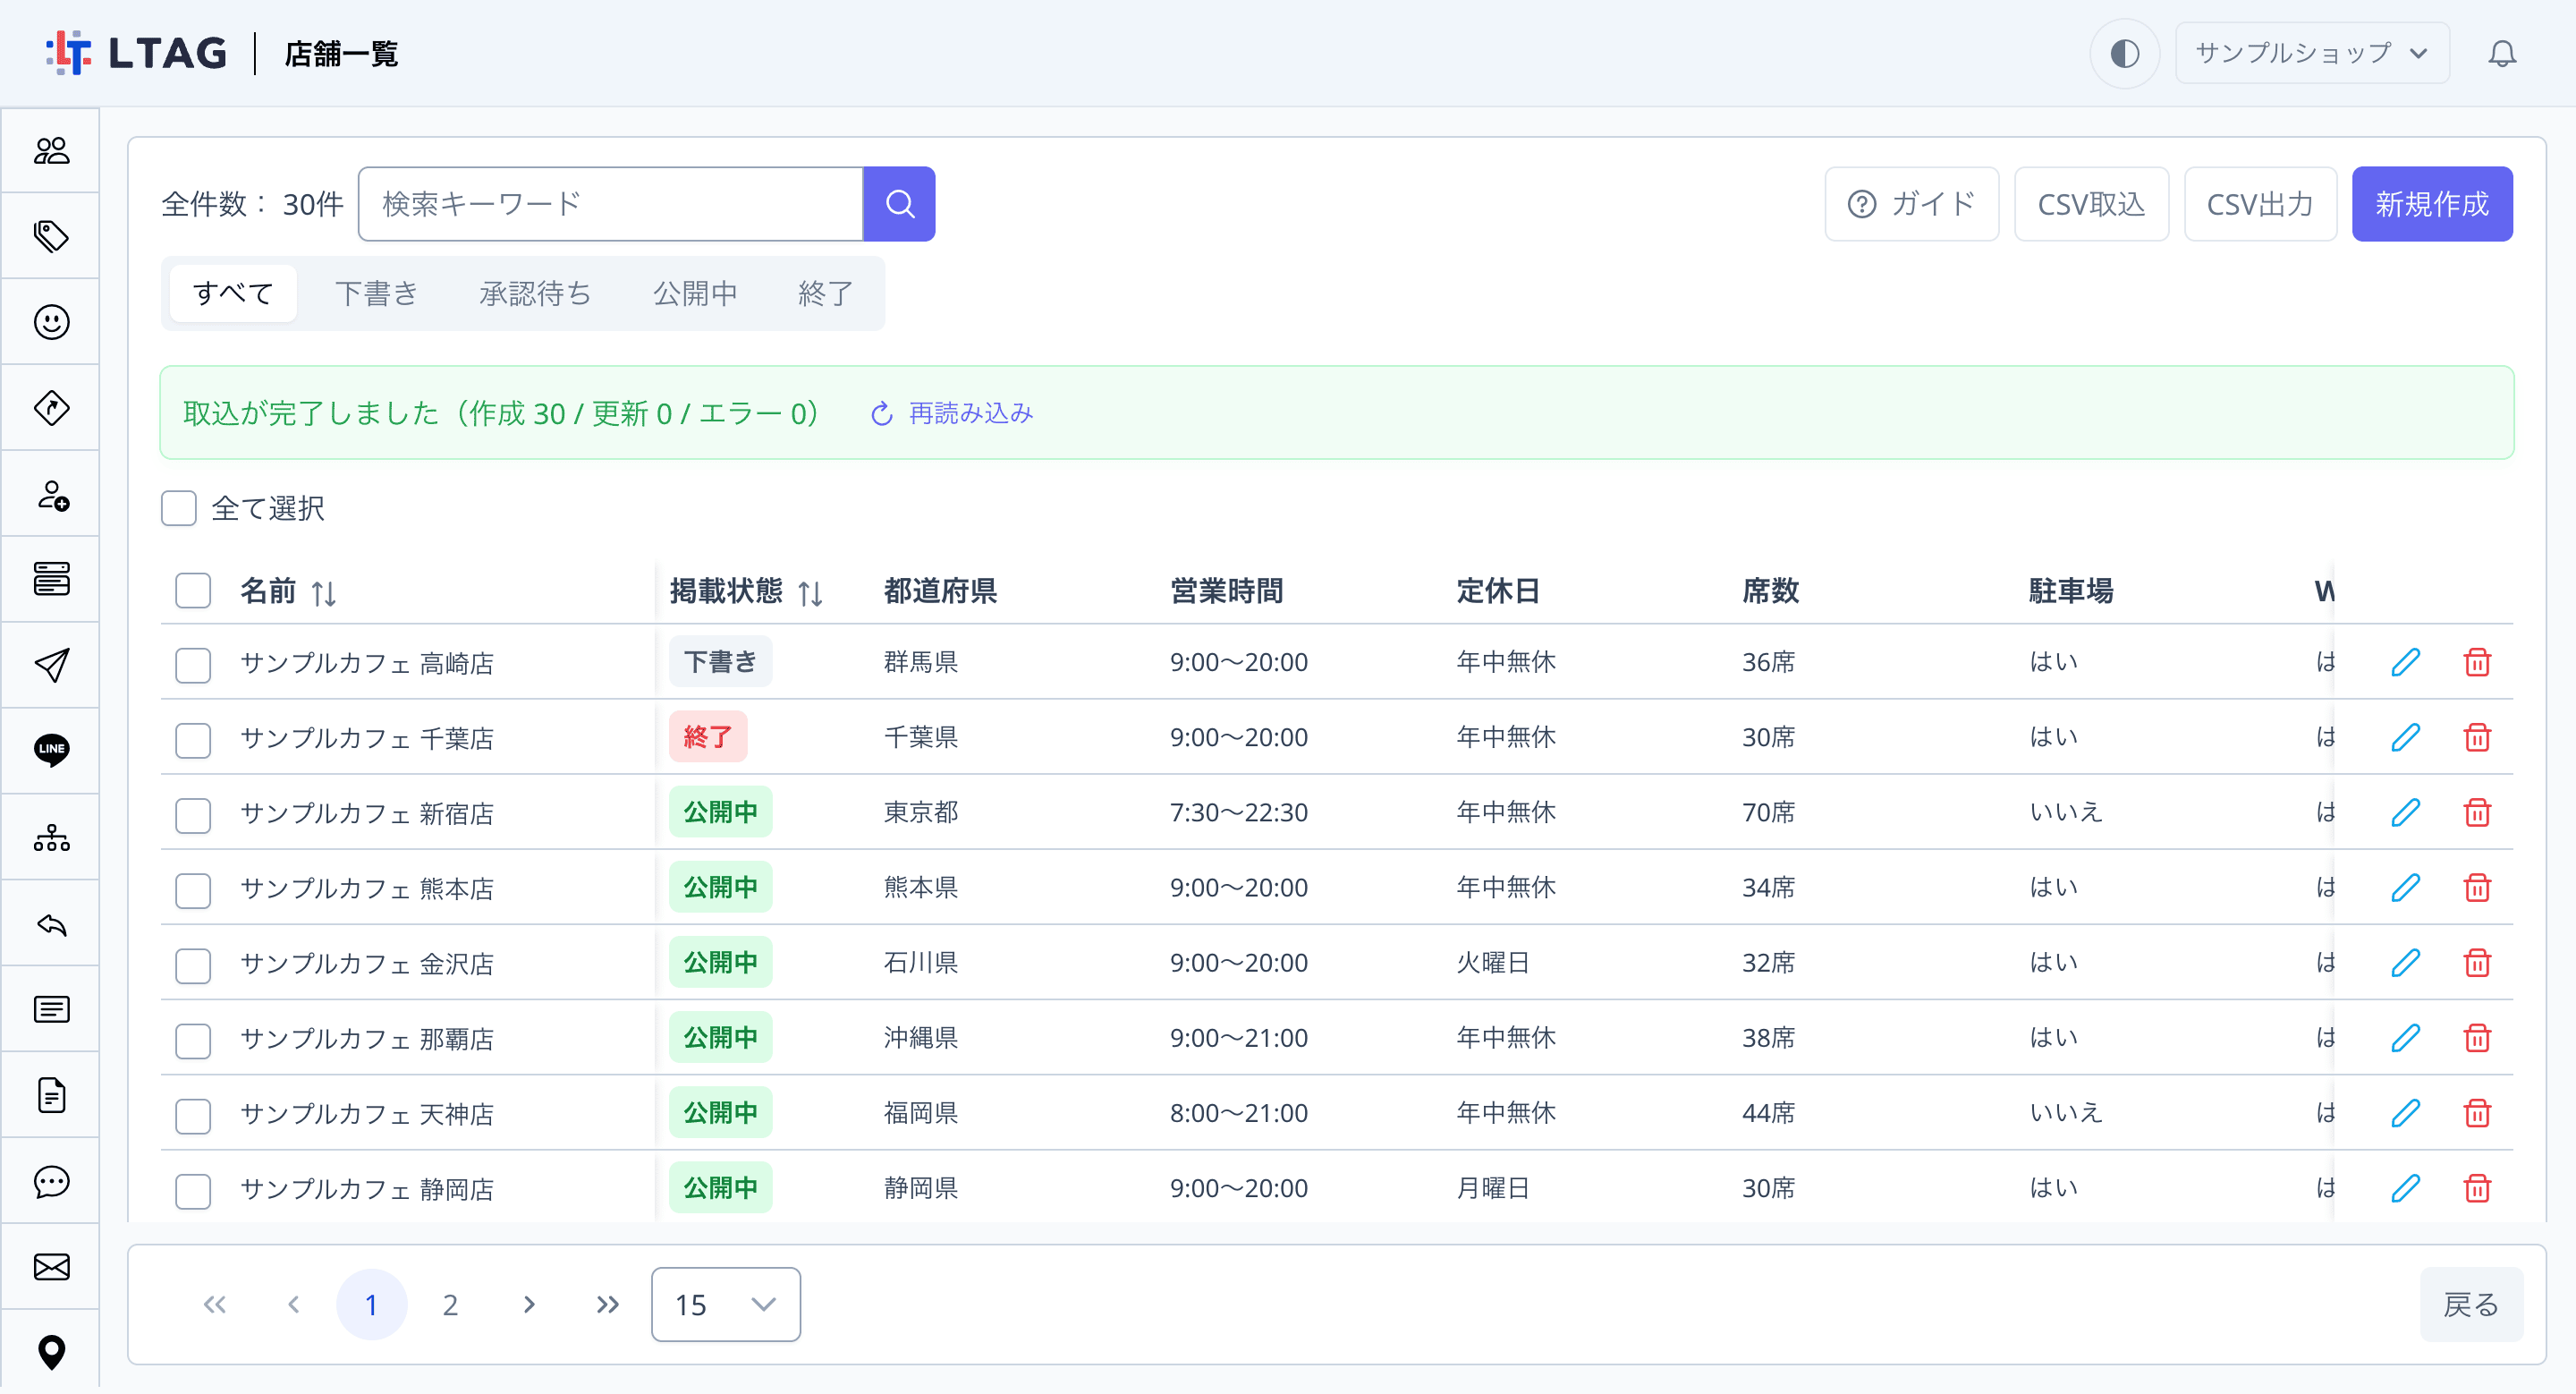Sort by 掲載状態 column arrows
Screen dimensions: 2576x1394
811,593
